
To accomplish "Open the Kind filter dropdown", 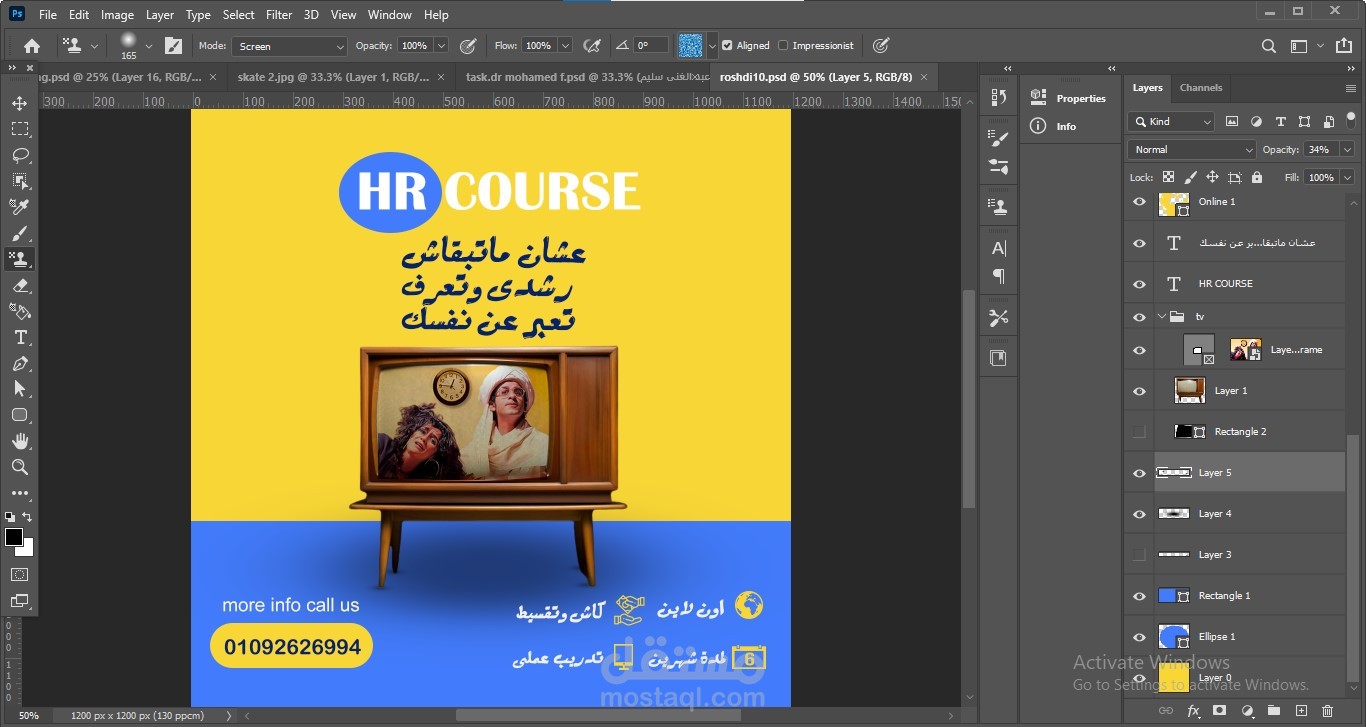I will tap(1171, 121).
